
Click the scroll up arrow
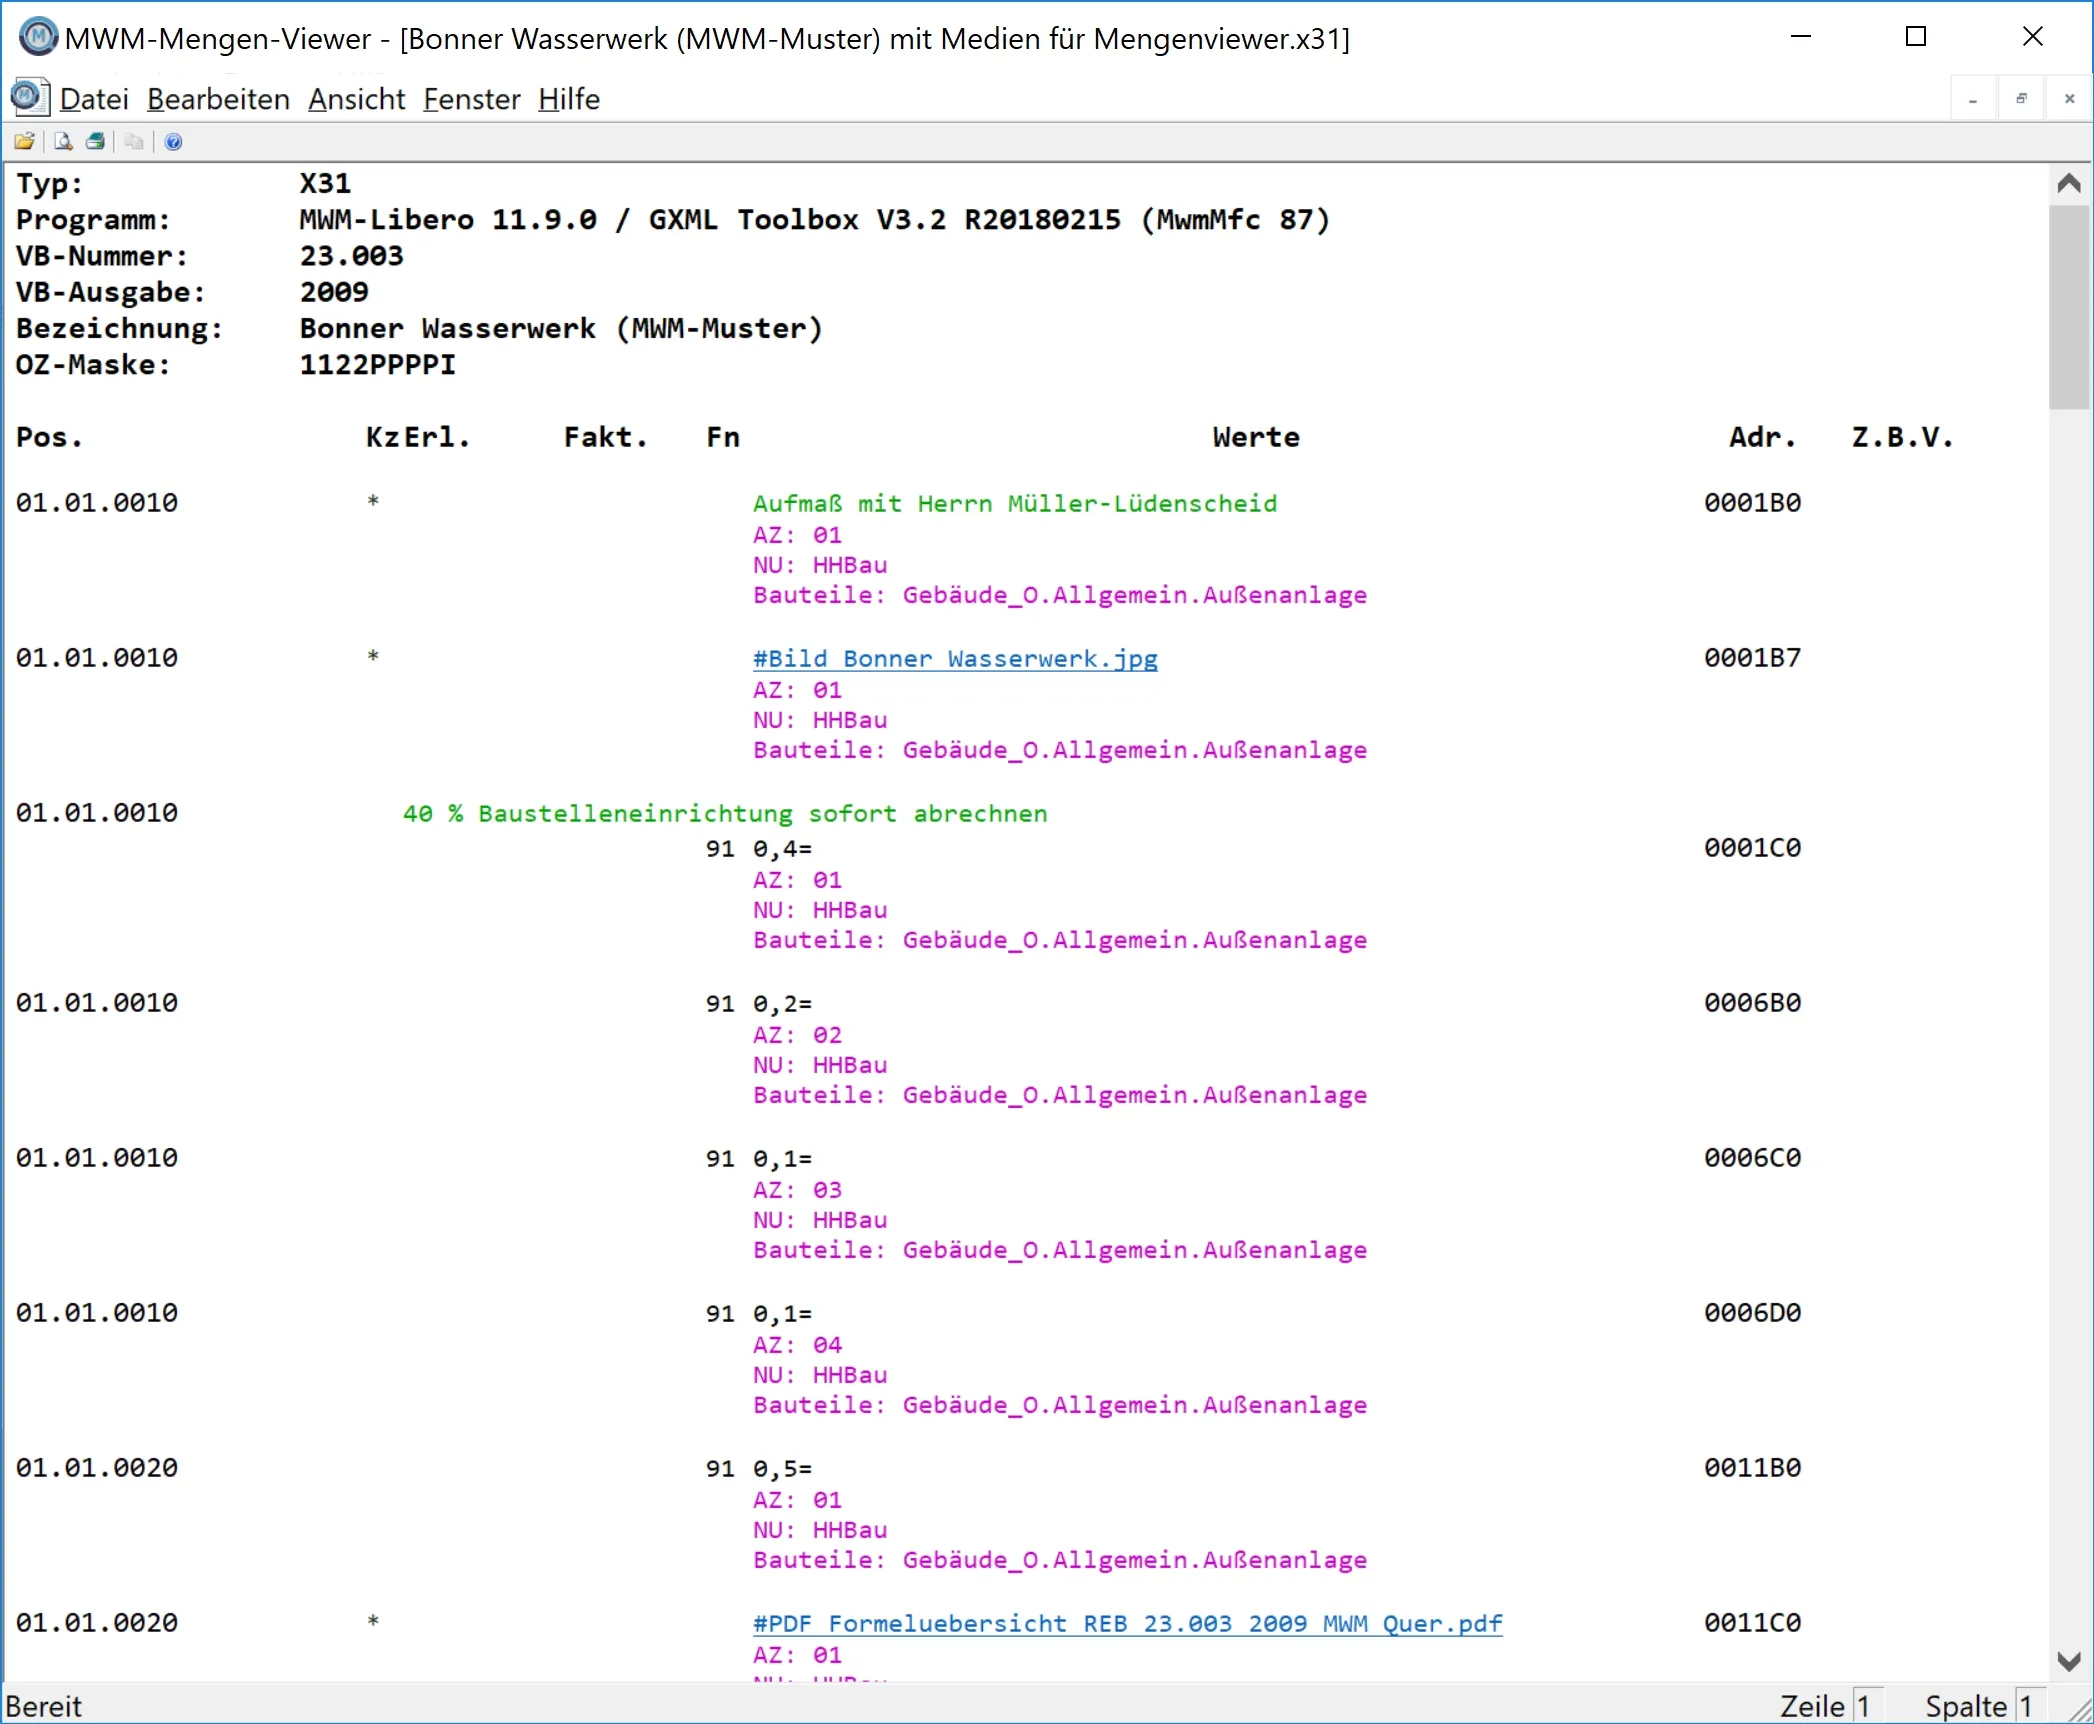[2069, 183]
